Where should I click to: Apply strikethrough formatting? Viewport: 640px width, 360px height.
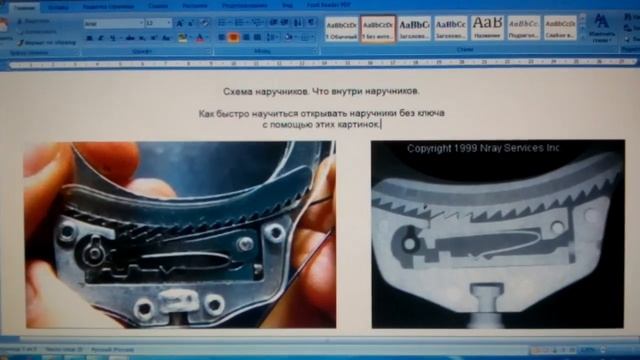130,38
